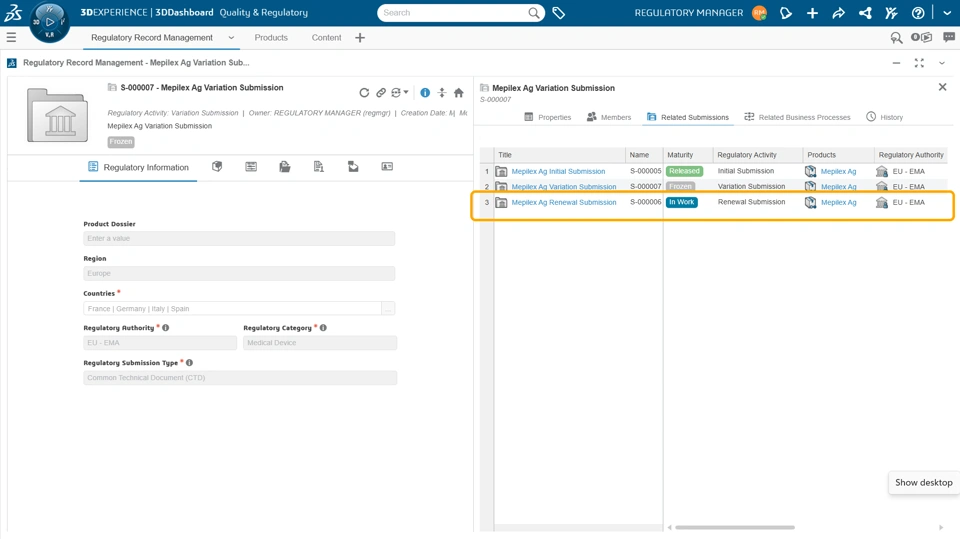Collapse the header with the arrows icon
960x539 pixels.
pos(442,93)
